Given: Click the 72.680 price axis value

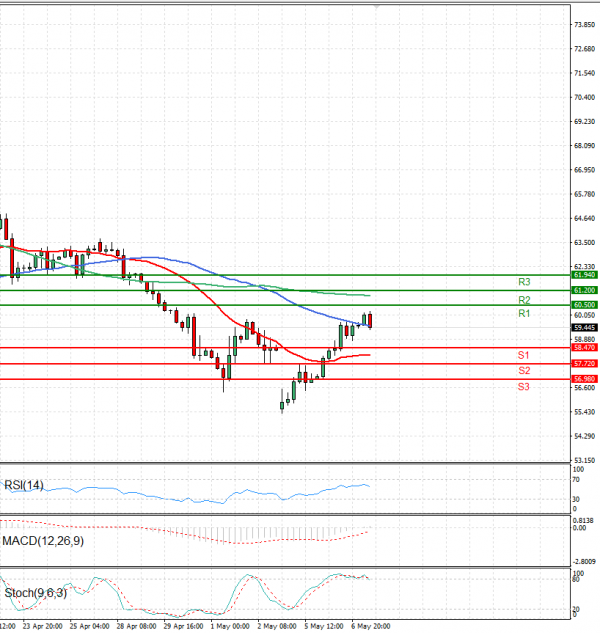Looking at the screenshot, I should [584, 49].
